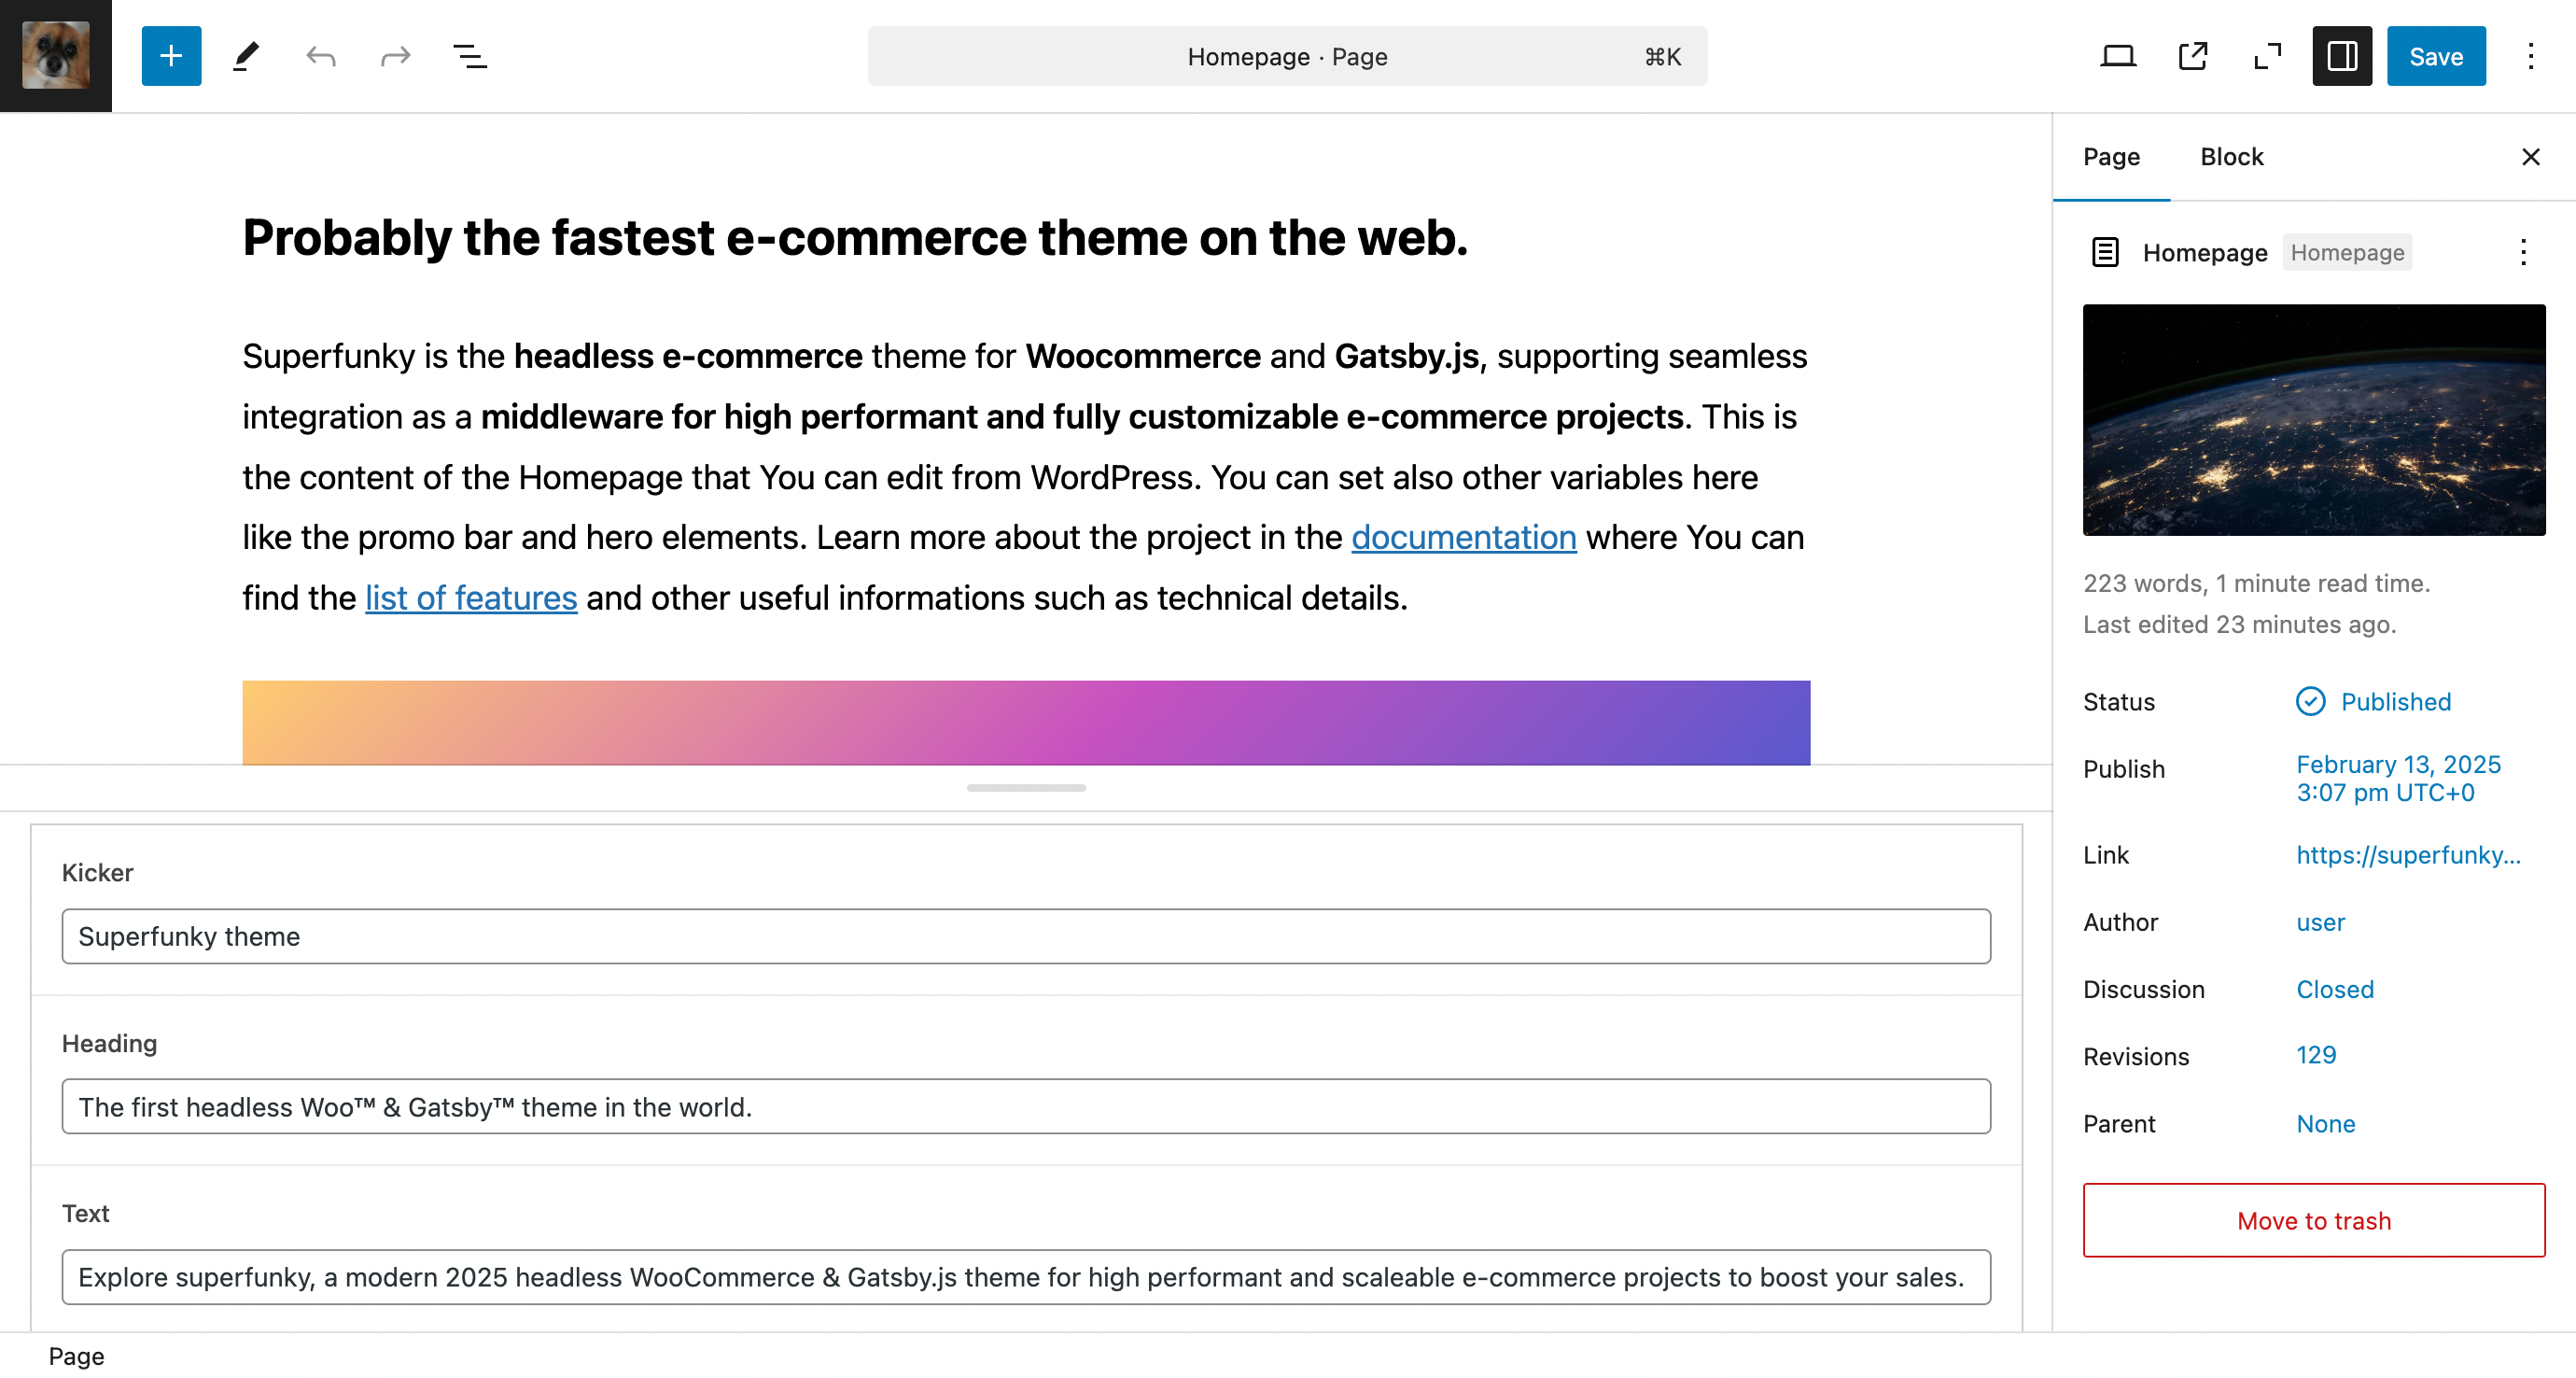This screenshot has width=2576, height=1378.
Task: View the page in new tab
Action: click(2192, 56)
